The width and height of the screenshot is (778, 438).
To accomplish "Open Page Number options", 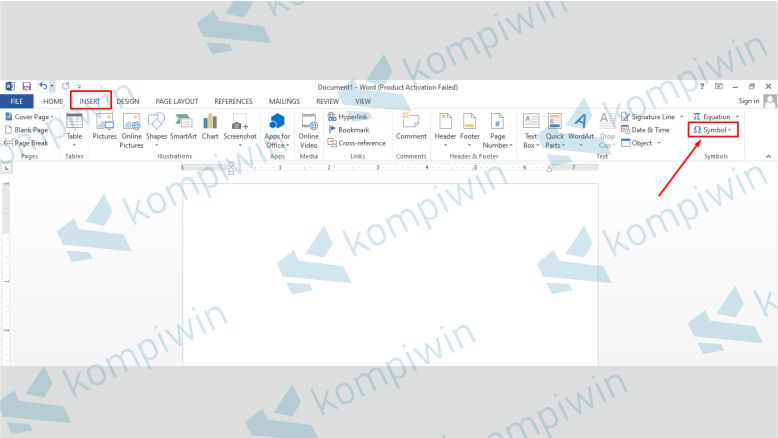I will point(497,130).
